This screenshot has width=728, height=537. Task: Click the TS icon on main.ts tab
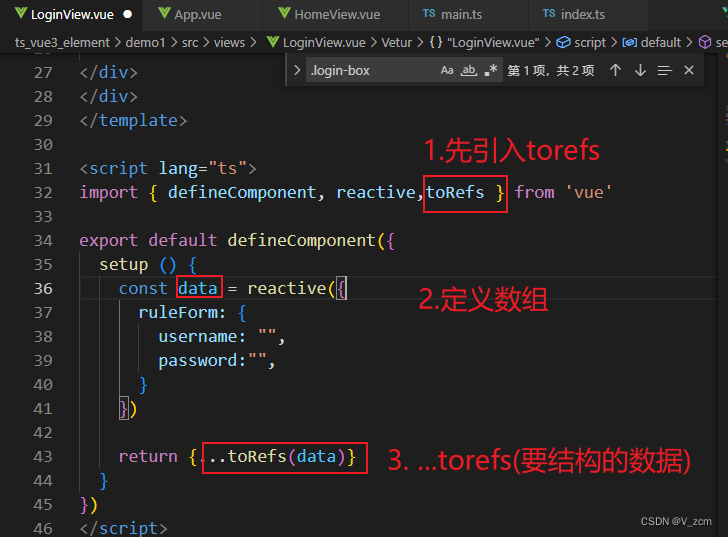(x=429, y=14)
